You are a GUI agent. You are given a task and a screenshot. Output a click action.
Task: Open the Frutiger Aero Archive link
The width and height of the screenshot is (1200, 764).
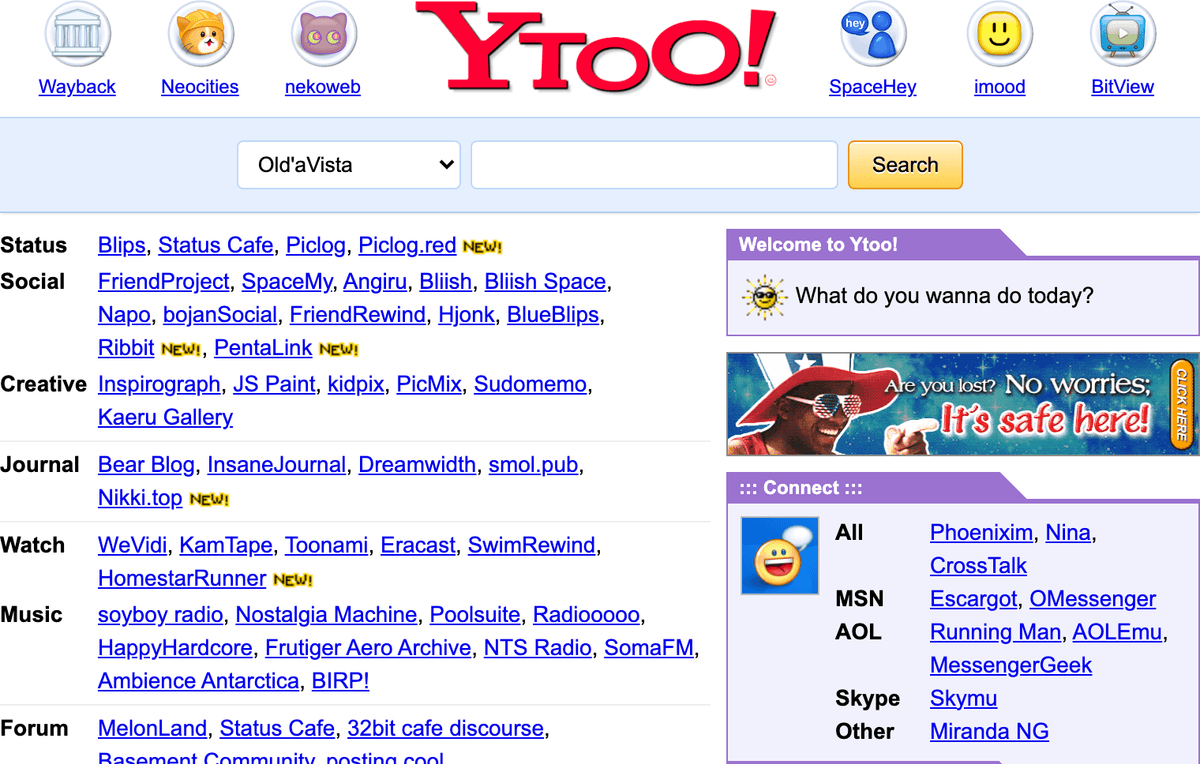pos(368,648)
